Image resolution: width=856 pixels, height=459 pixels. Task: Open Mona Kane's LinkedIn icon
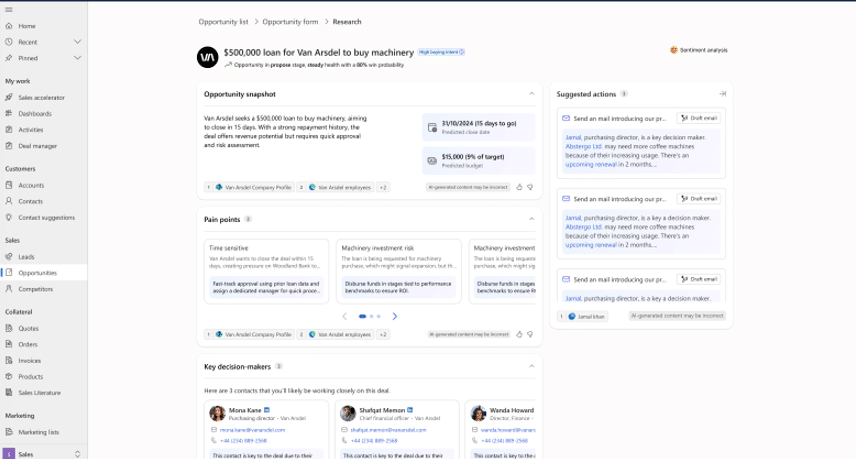pos(267,410)
